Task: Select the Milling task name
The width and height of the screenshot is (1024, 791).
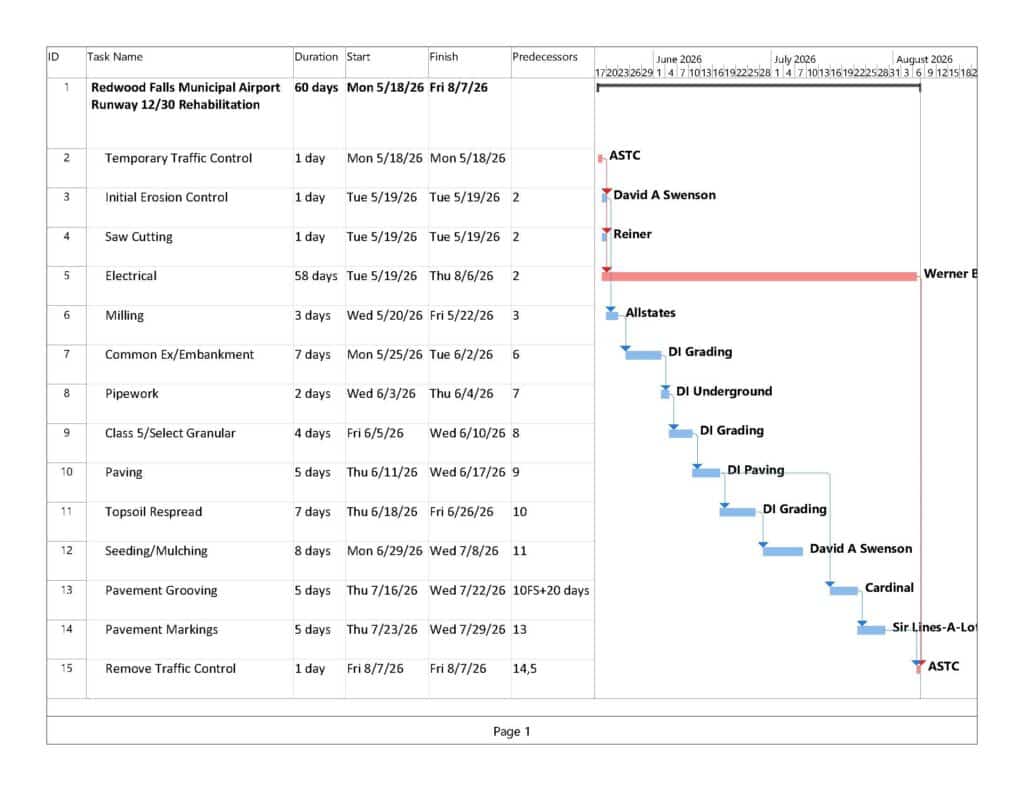Action: (124, 315)
